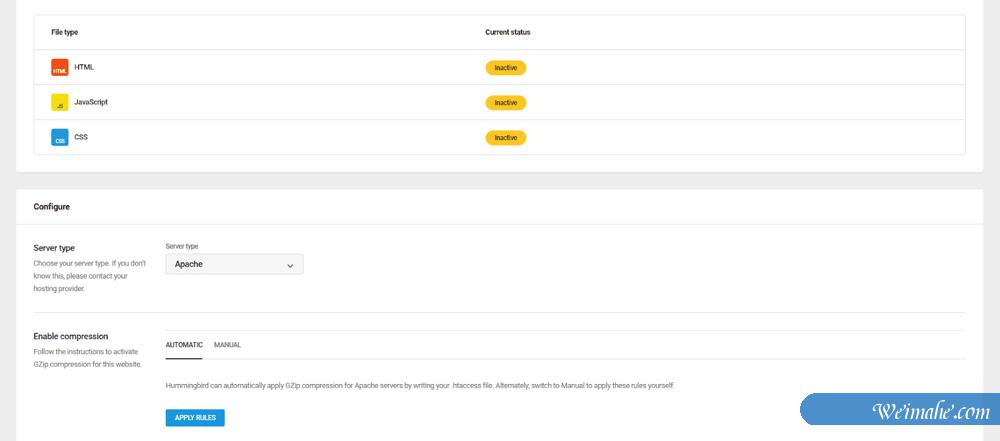The image size is (1000, 441).
Task: Switch to the Automatic tab
Action: point(184,345)
